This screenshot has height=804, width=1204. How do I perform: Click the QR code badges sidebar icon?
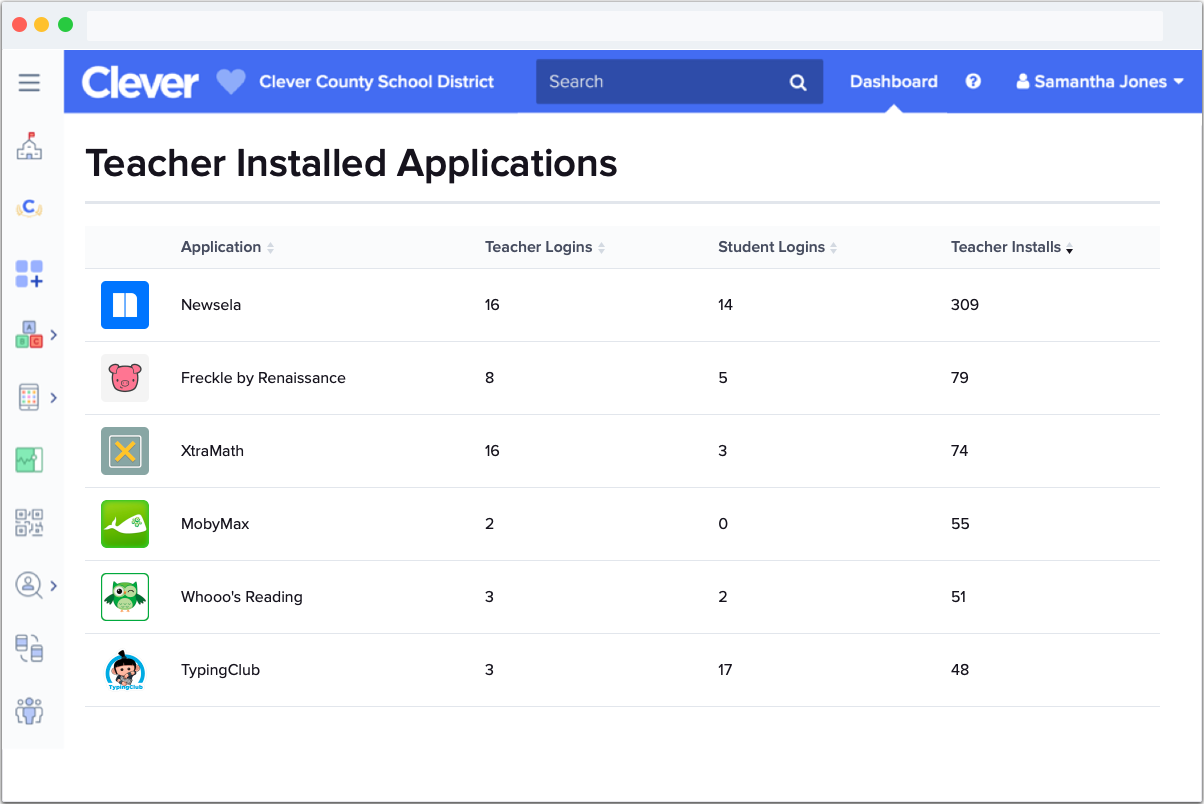(29, 523)
